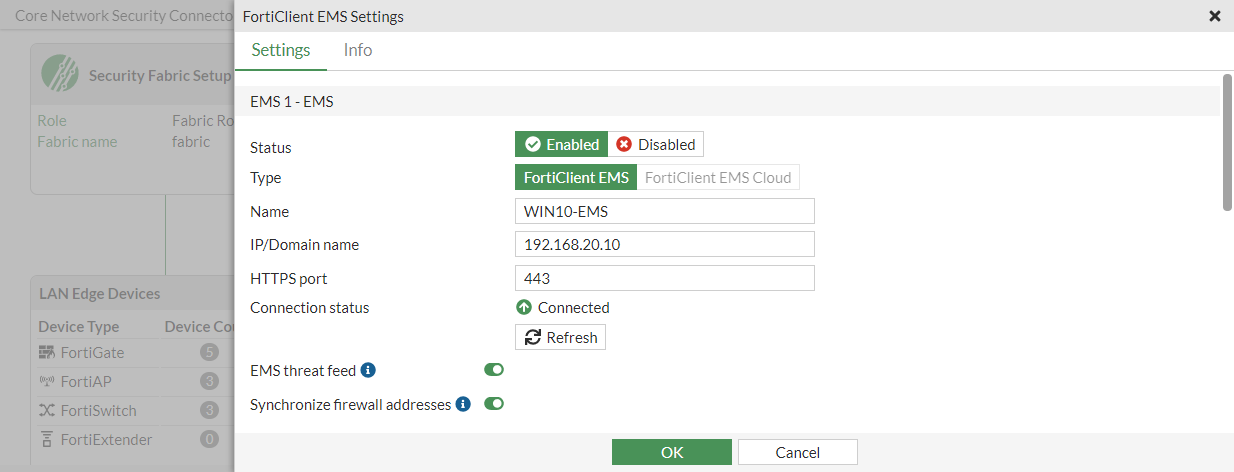Click the green Connected status icon
The width and height of the screenshot is (1234, 472).
coord(524,308)
